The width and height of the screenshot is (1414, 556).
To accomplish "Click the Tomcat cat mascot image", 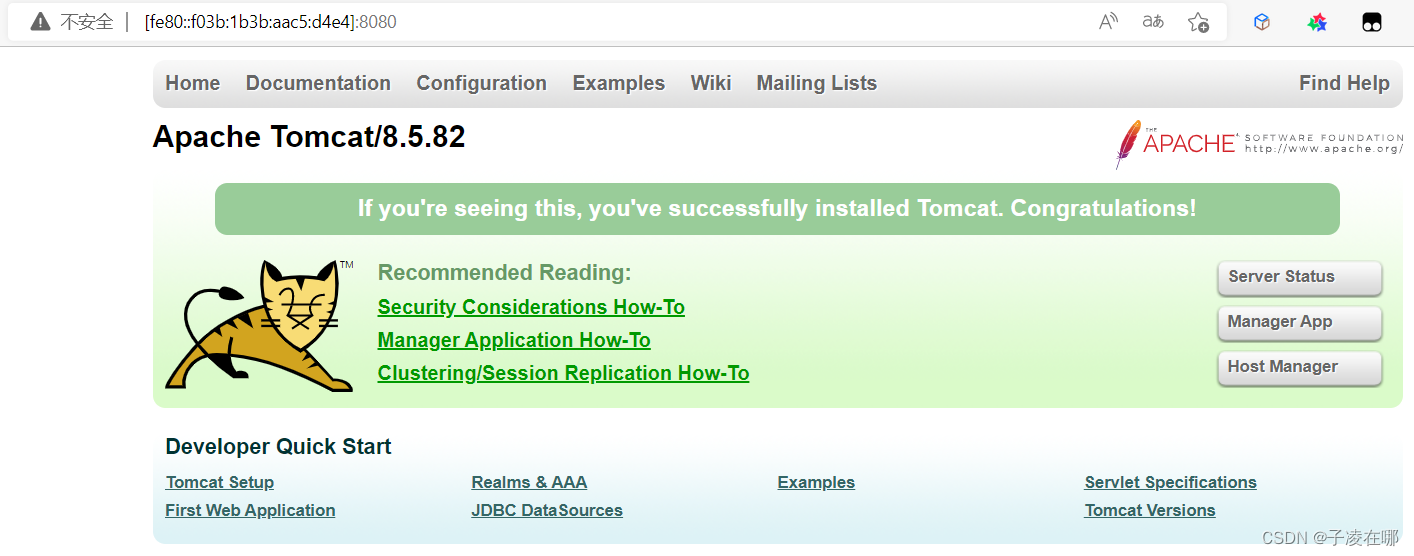I will (260, 325).
